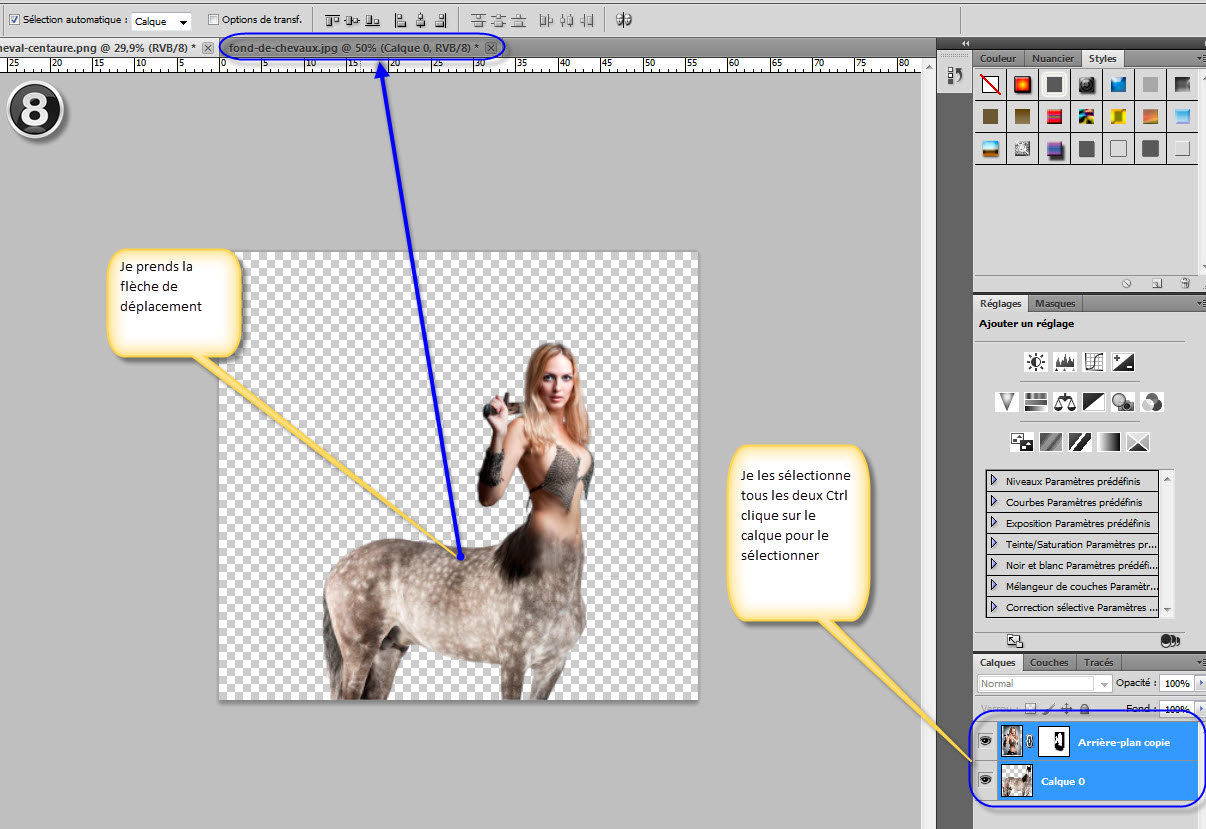The height and width of the screenshot is (829, 1206).
Task: Select the Color Balance scales icon
Action: coord(1064,402)
